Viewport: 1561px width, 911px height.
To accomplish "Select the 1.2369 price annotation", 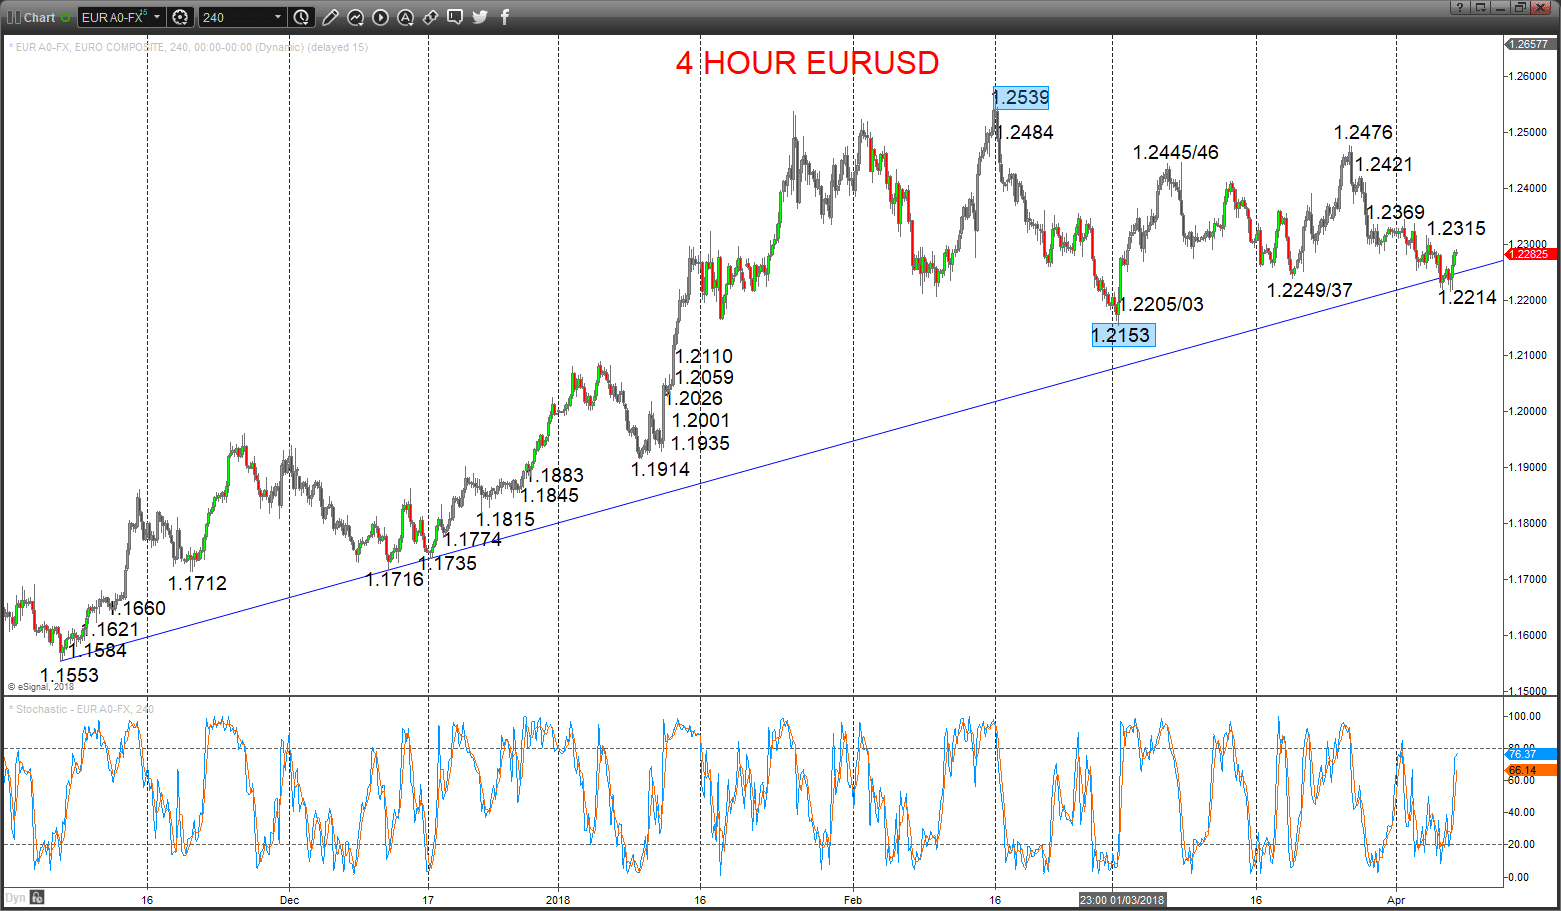I will (x=1395, y=212).
